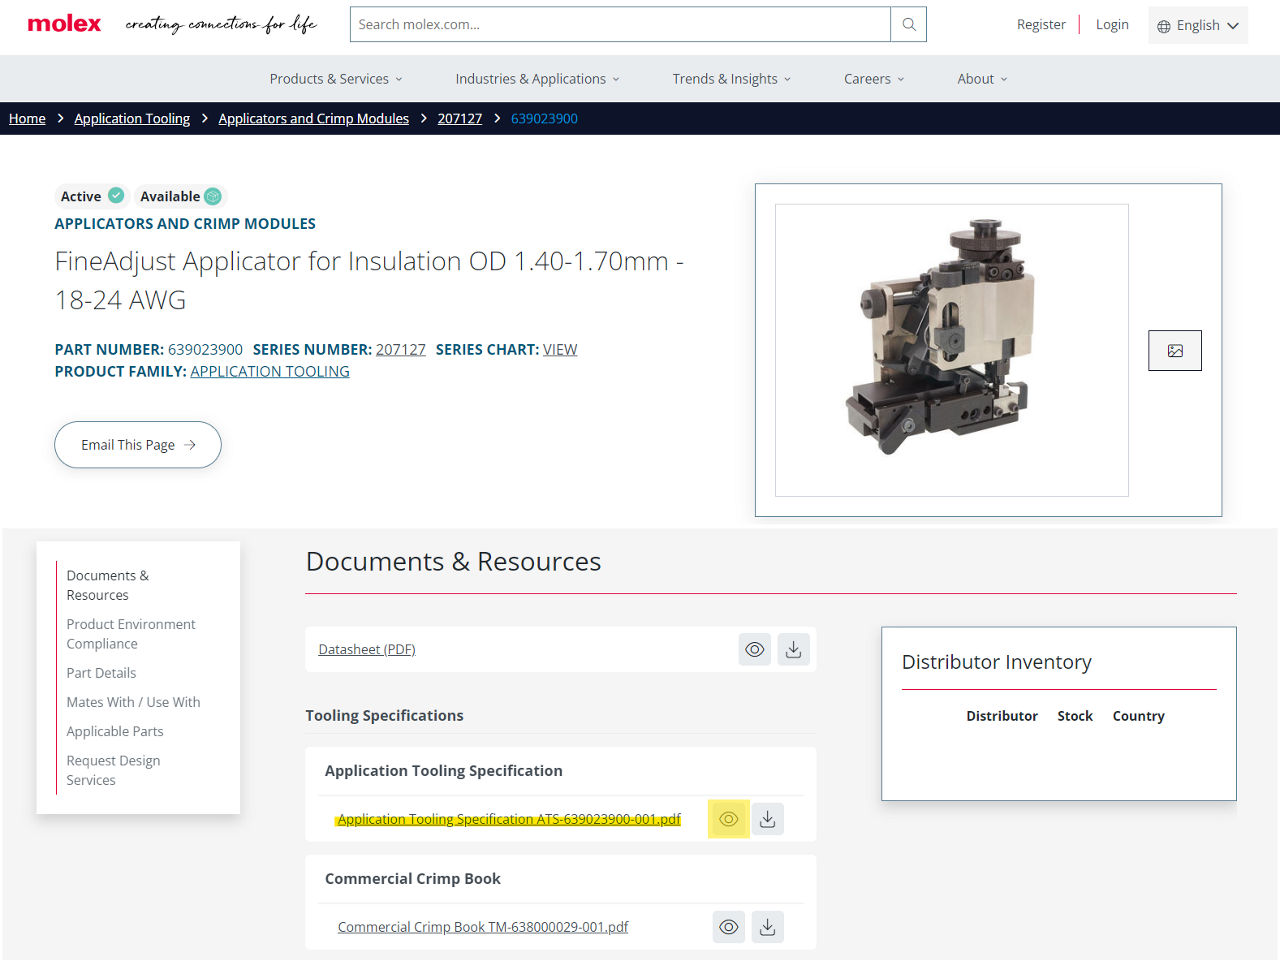1280x960 pixels.
Task: Click the Molex logo
Action: (64, 24)
